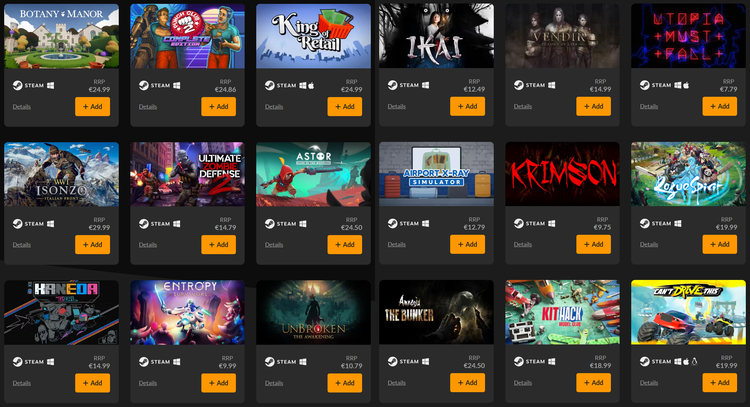Add Botany Manor to the bundle
750x407 pixels.
pyautogui.click(x=92, y=107)
